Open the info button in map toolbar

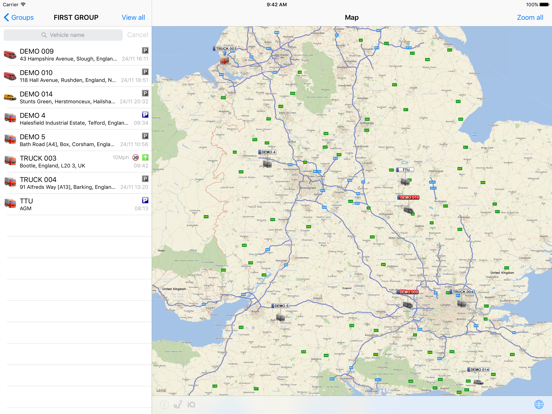(164, 405)
